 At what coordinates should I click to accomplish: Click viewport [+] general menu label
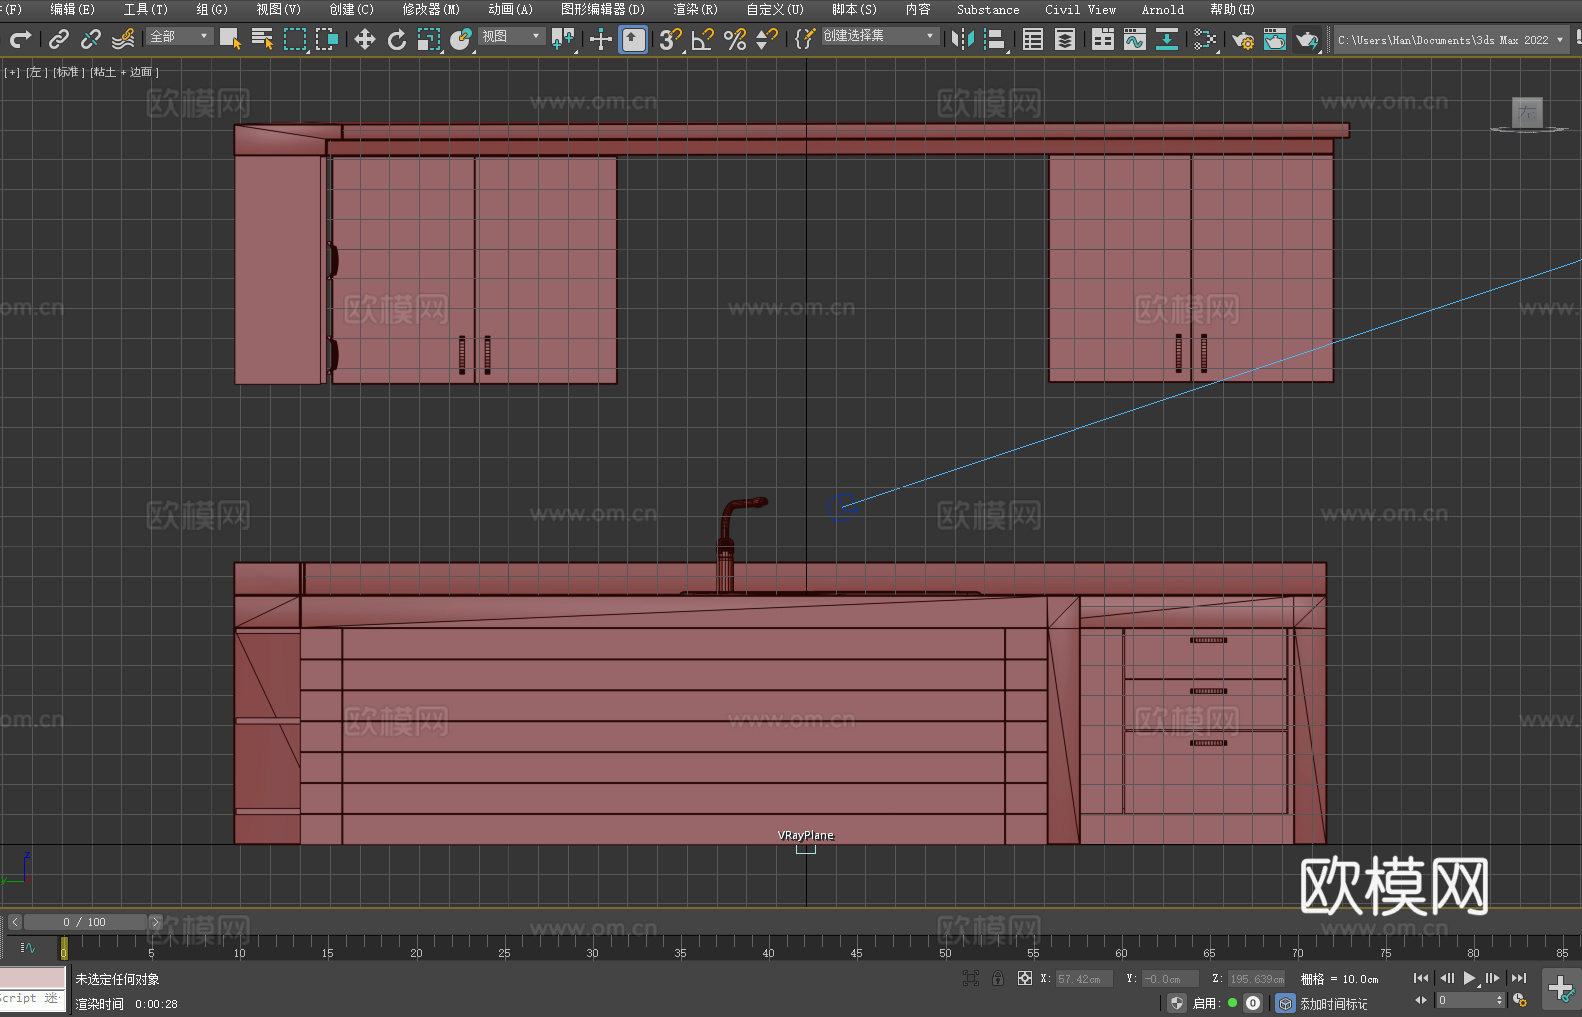pyautogui.click(x=12, y=72)
